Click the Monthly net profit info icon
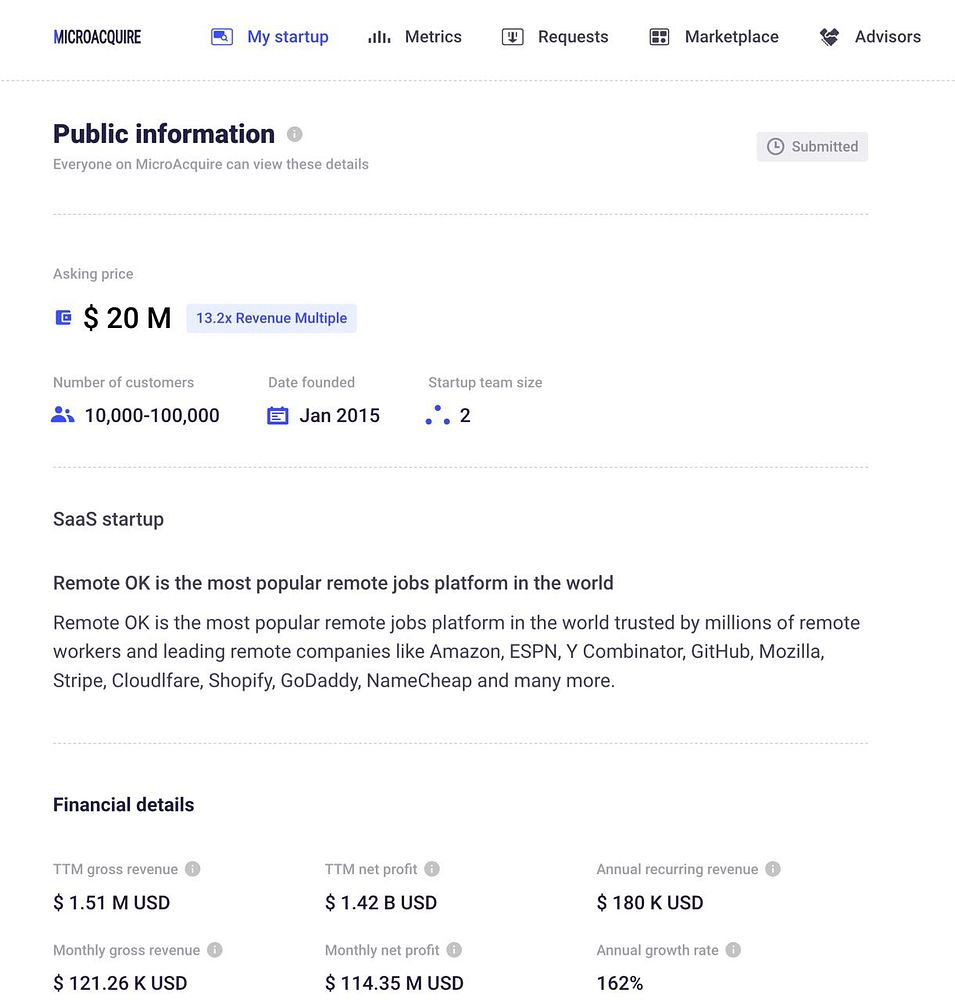This screenshot has height=1000, width=955. pos(454,950)
